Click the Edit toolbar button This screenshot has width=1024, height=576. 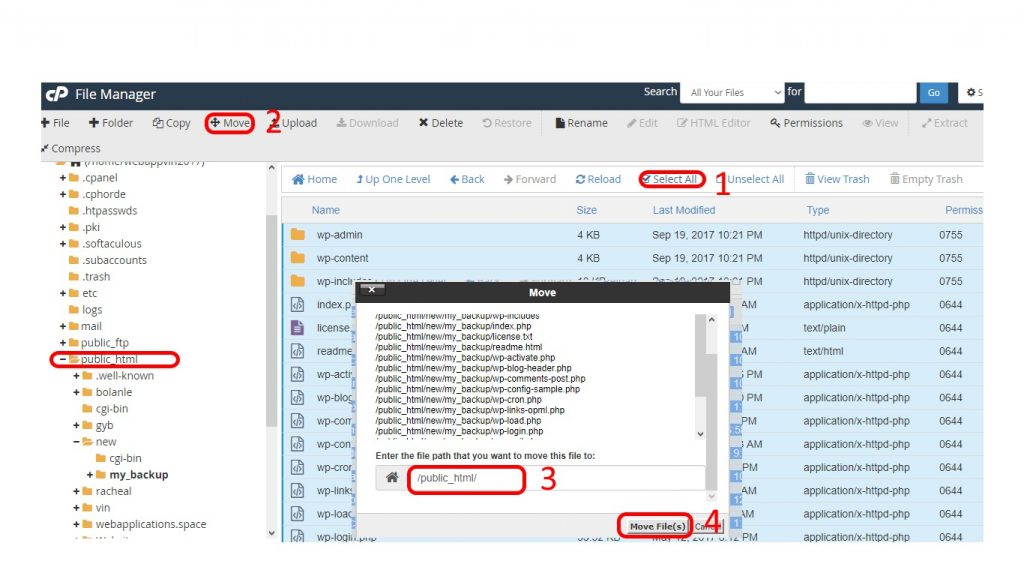click(643, 123)
